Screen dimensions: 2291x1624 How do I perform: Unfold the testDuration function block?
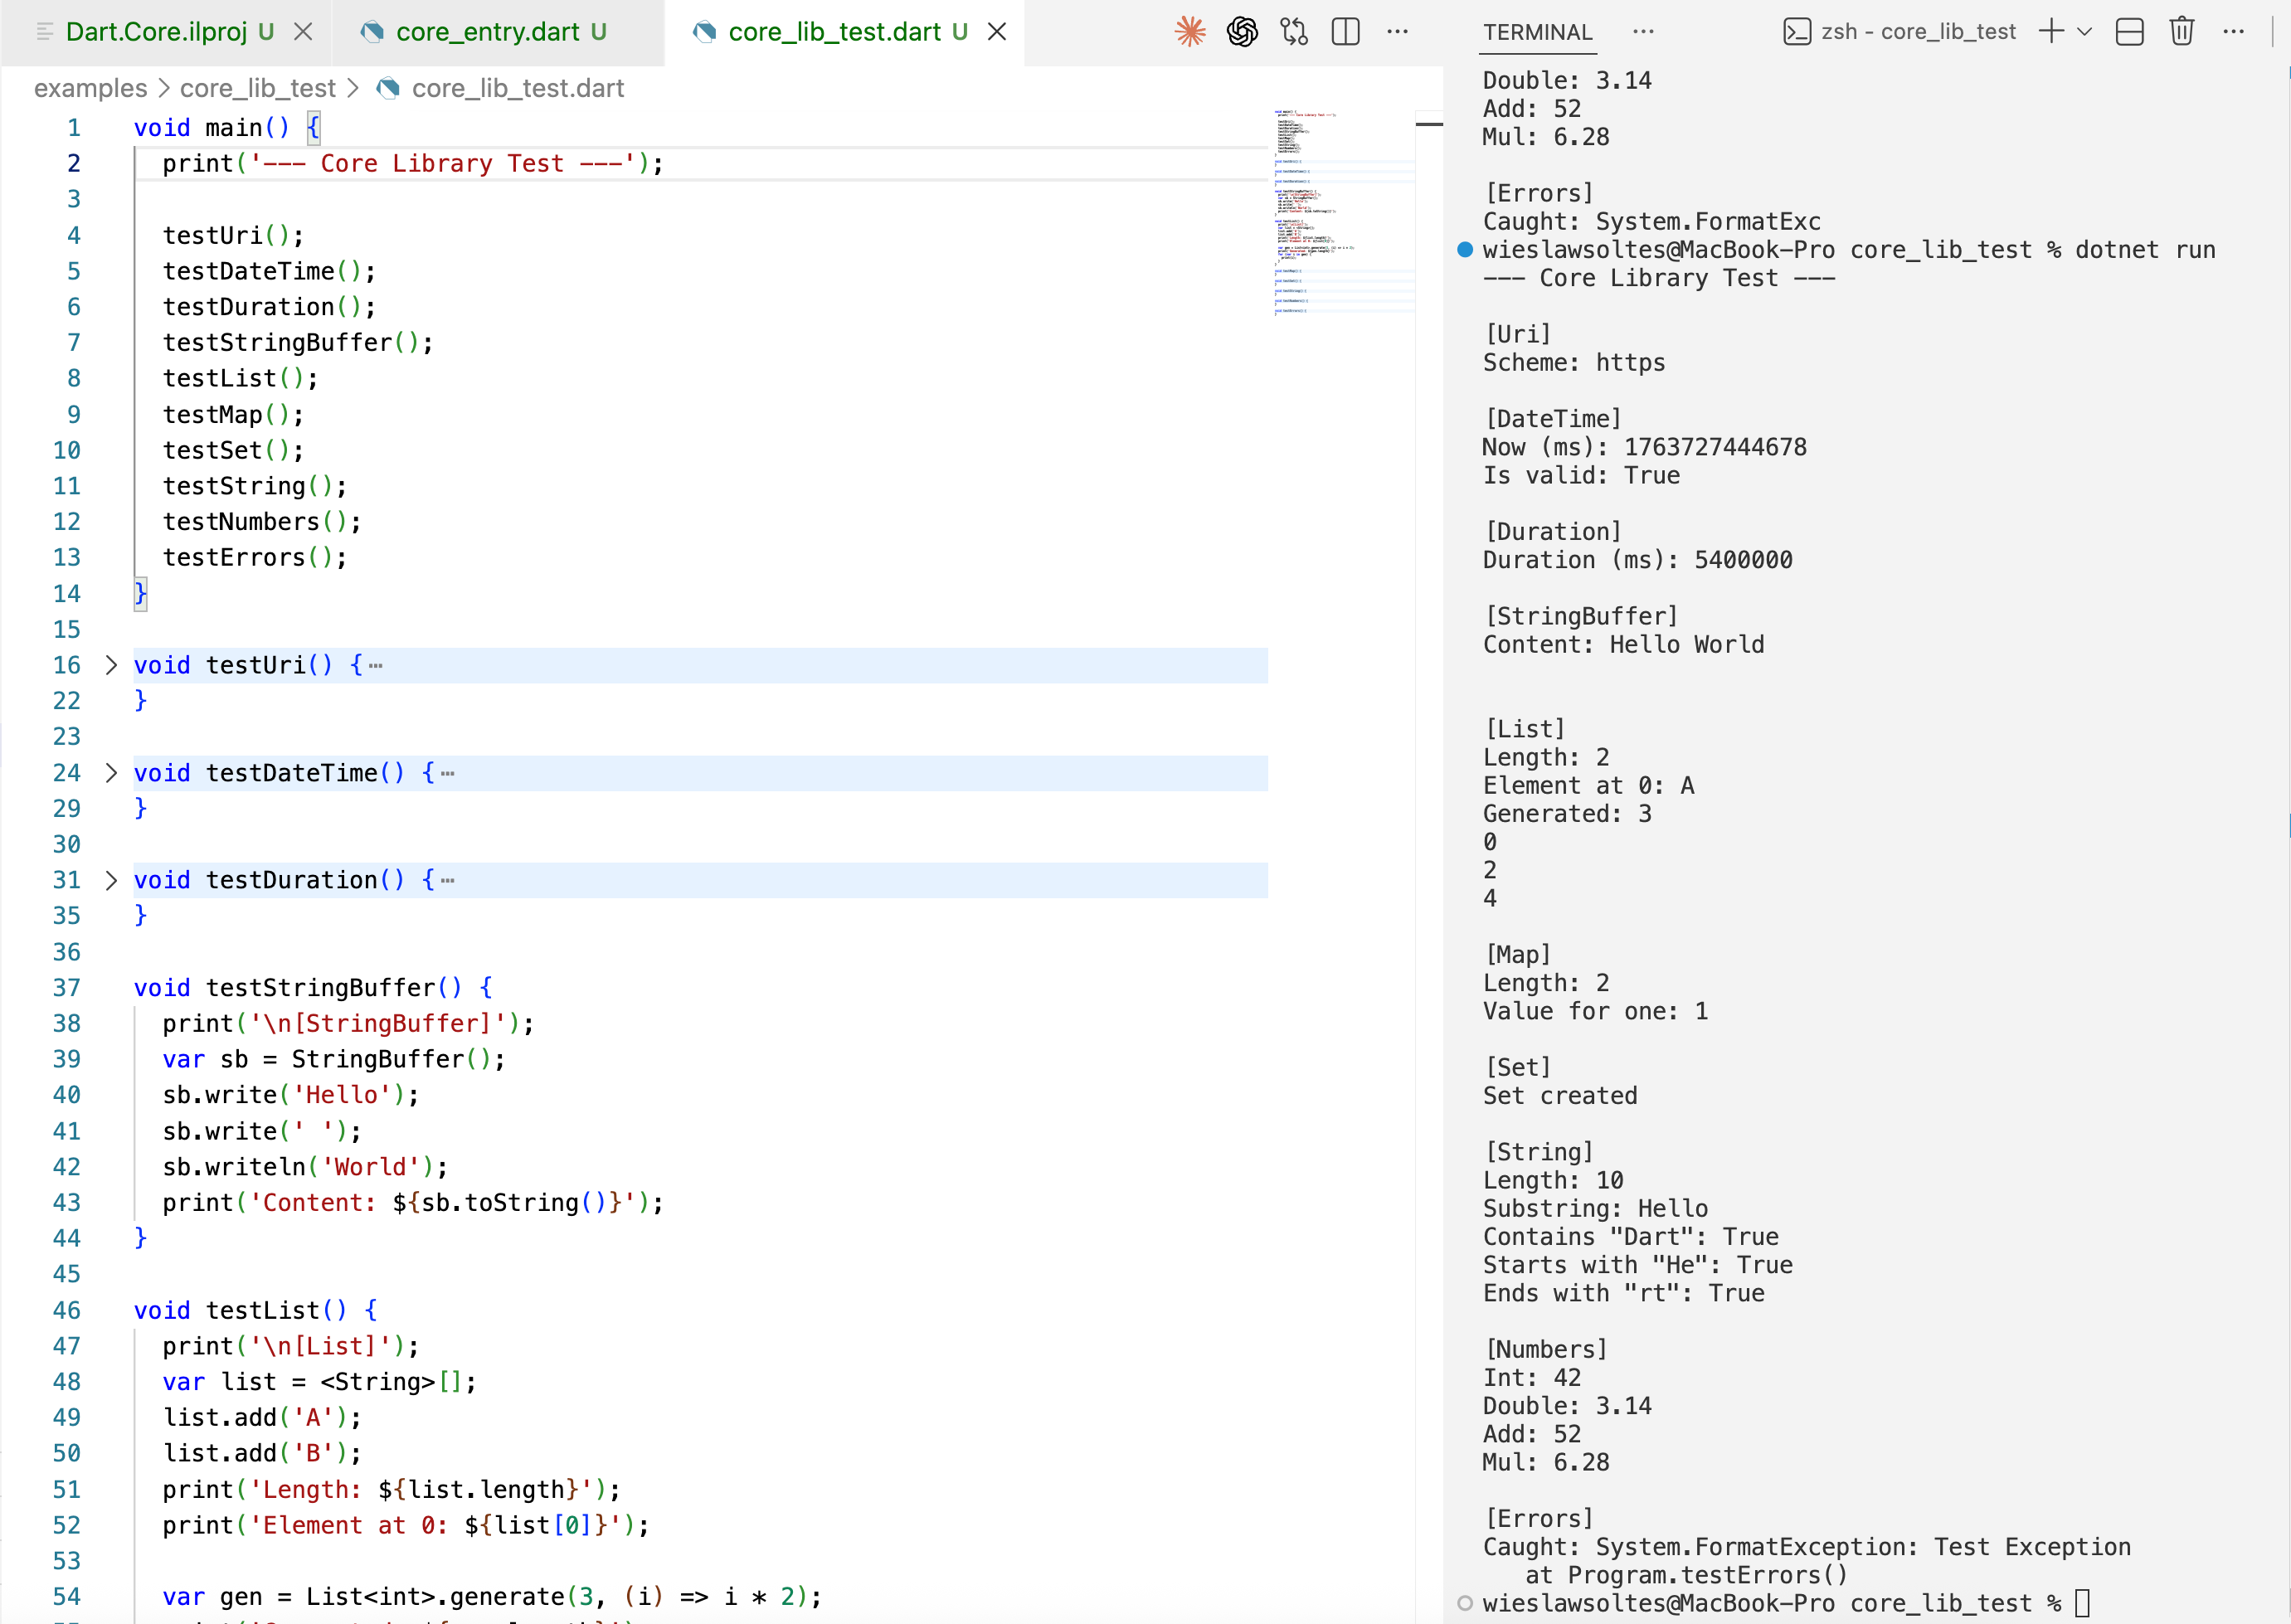[111, 880]
